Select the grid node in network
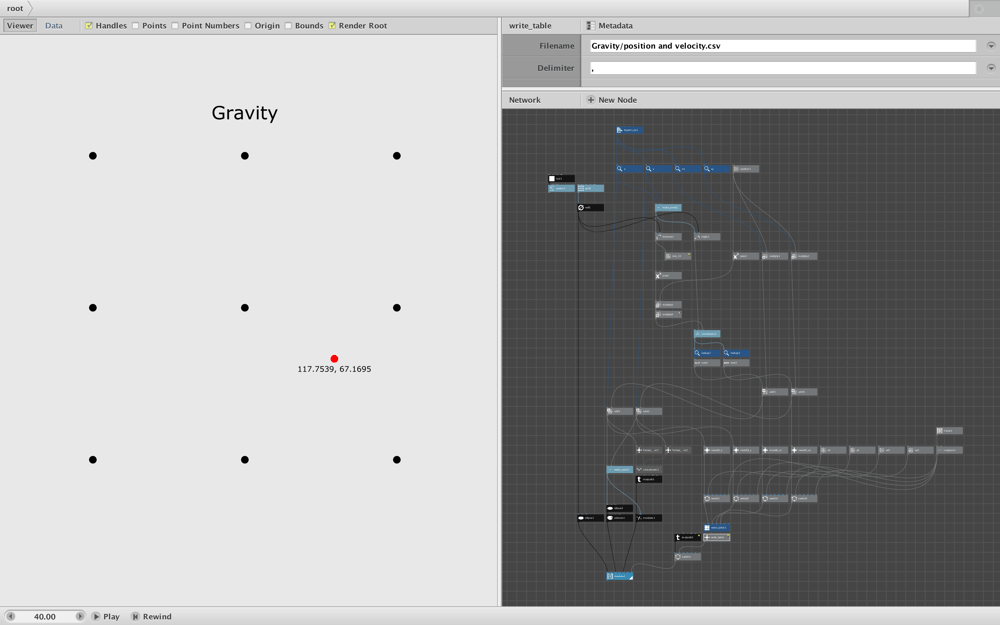Image resolution: width=1000 pixels, height=625 pixels. click(591, 188)
